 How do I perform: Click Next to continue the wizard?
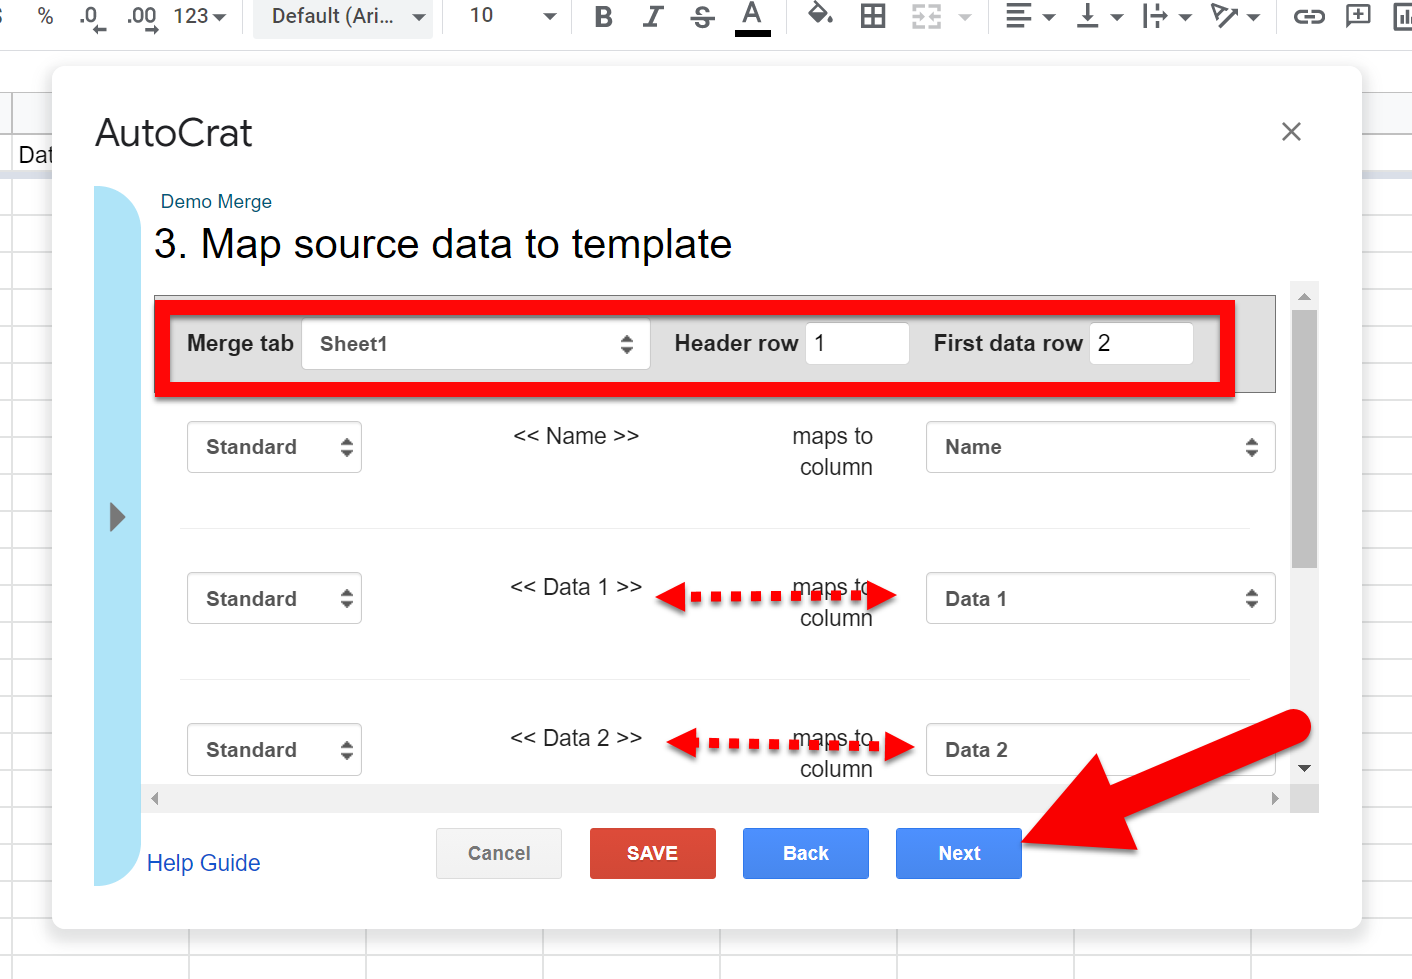(959, 853)
